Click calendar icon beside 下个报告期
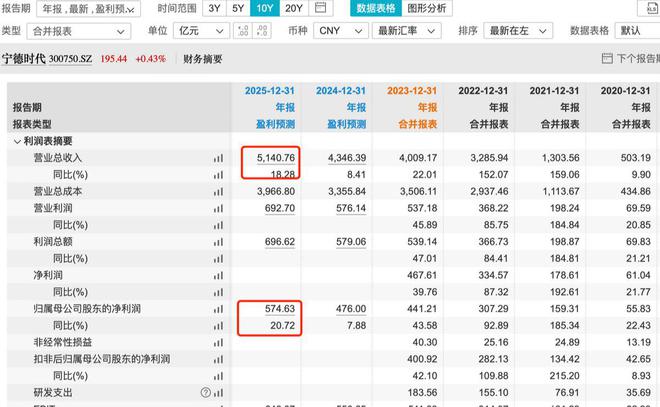 pyautogui.click(x=607, y=59)
